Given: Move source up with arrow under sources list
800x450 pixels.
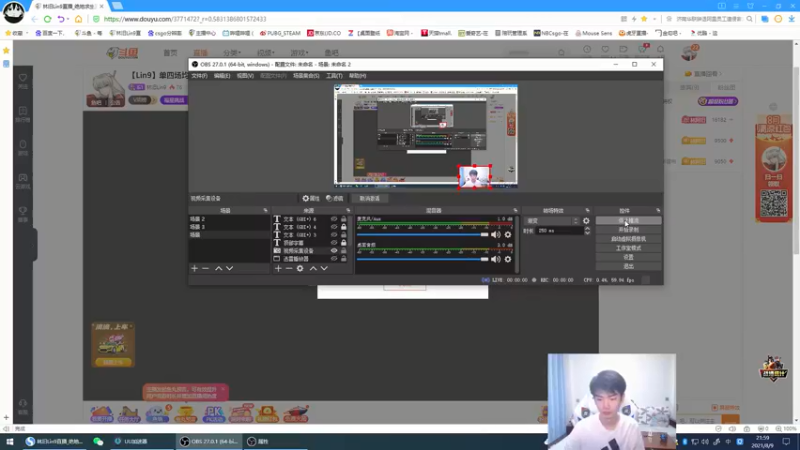Looking at the screenshot, I should (x=313, y=268).
